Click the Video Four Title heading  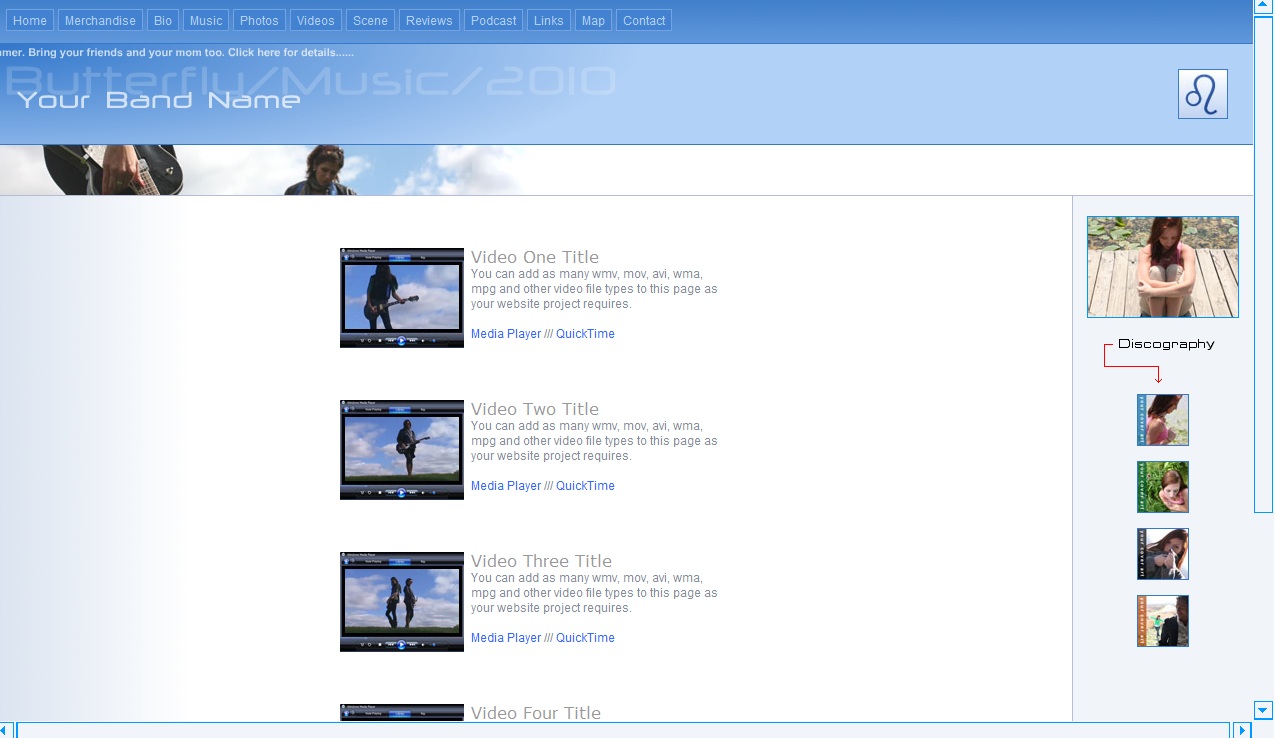tap(536, 713)
